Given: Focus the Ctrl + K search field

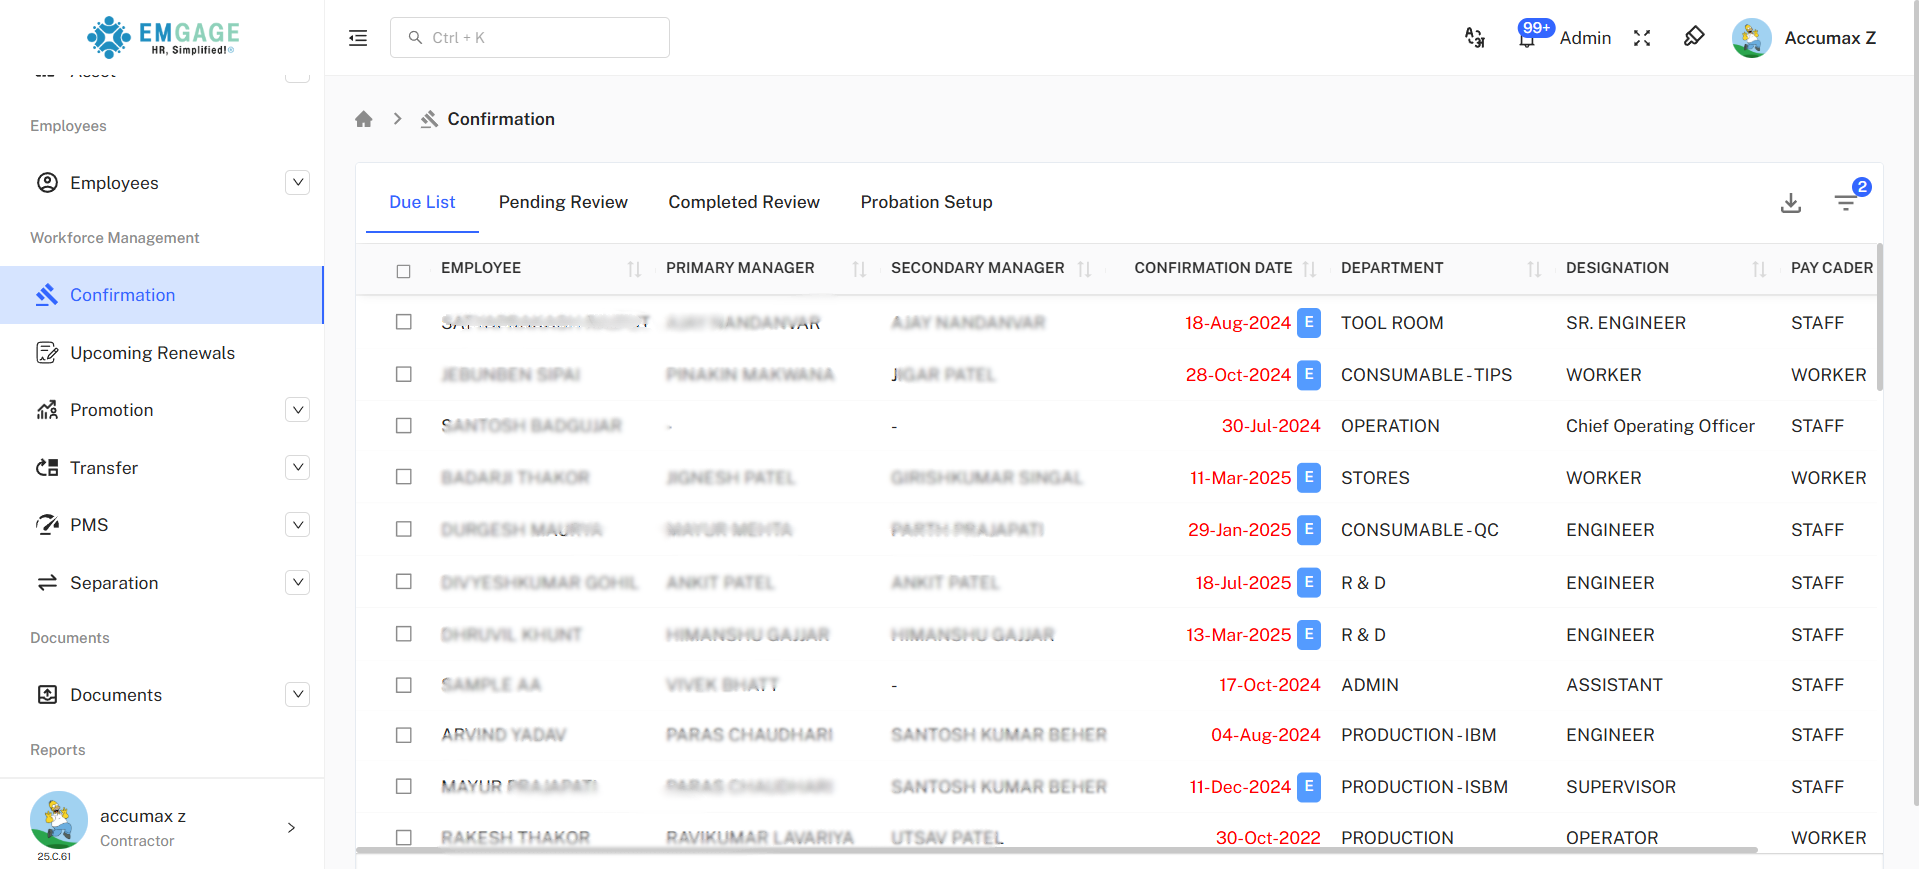Looking at the screenshot, I should tap(530, 38).
